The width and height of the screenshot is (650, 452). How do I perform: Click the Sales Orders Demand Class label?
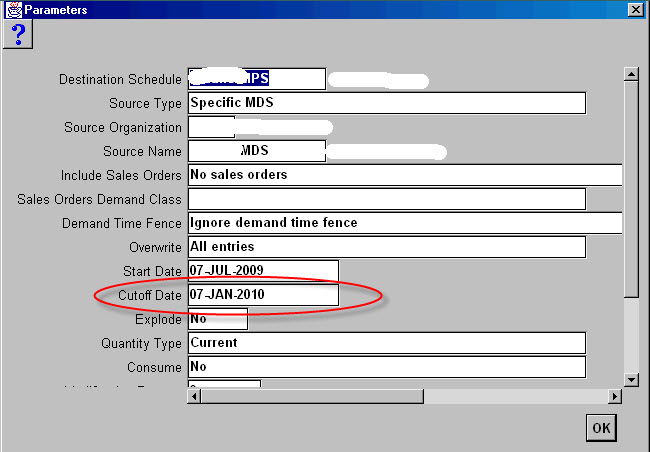click(99, 199)
